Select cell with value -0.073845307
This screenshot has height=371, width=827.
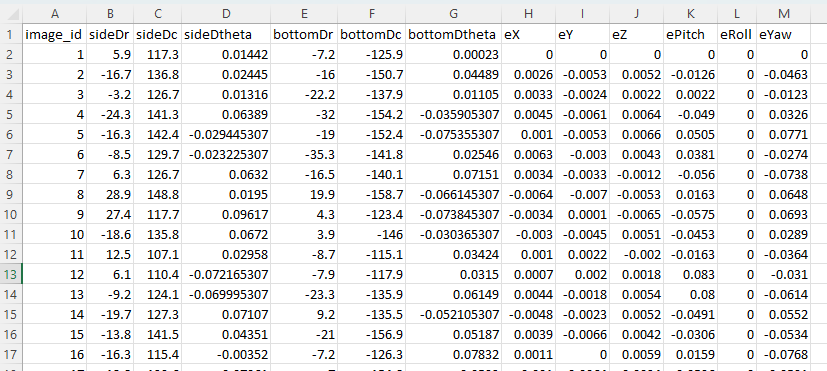click(453, 214)
